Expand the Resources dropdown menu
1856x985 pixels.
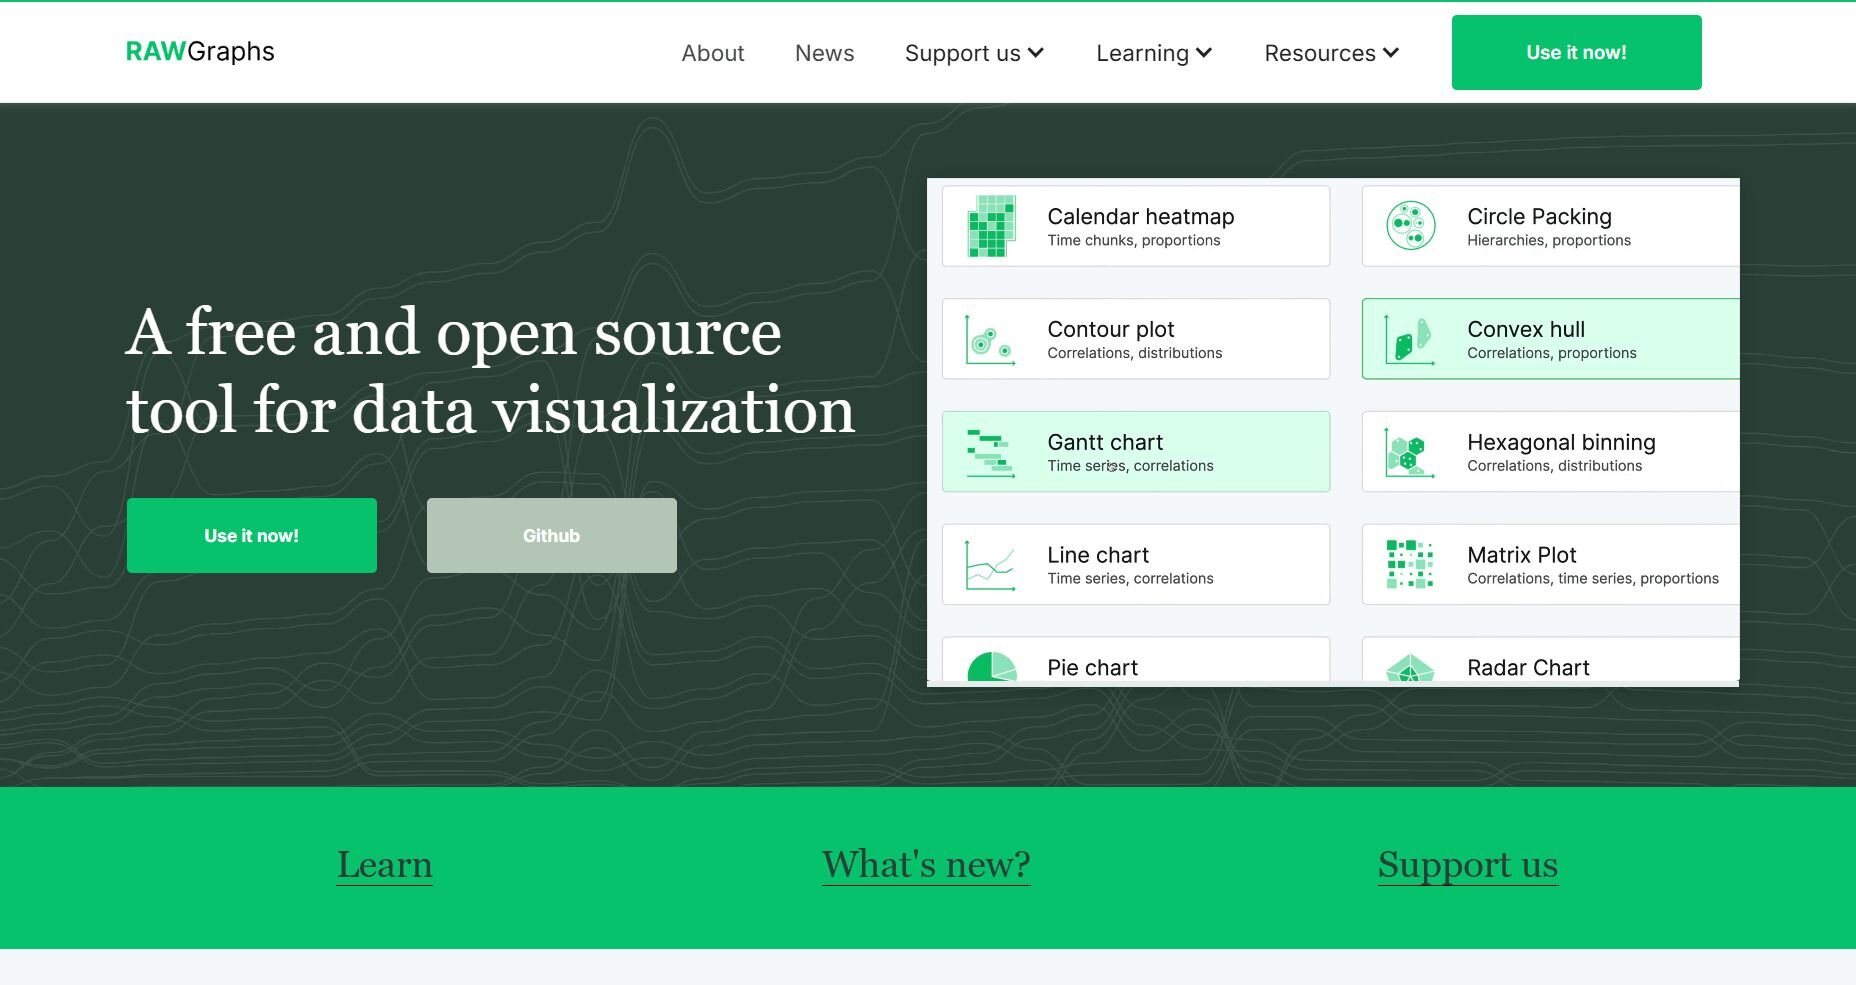tap(1331, 53)
